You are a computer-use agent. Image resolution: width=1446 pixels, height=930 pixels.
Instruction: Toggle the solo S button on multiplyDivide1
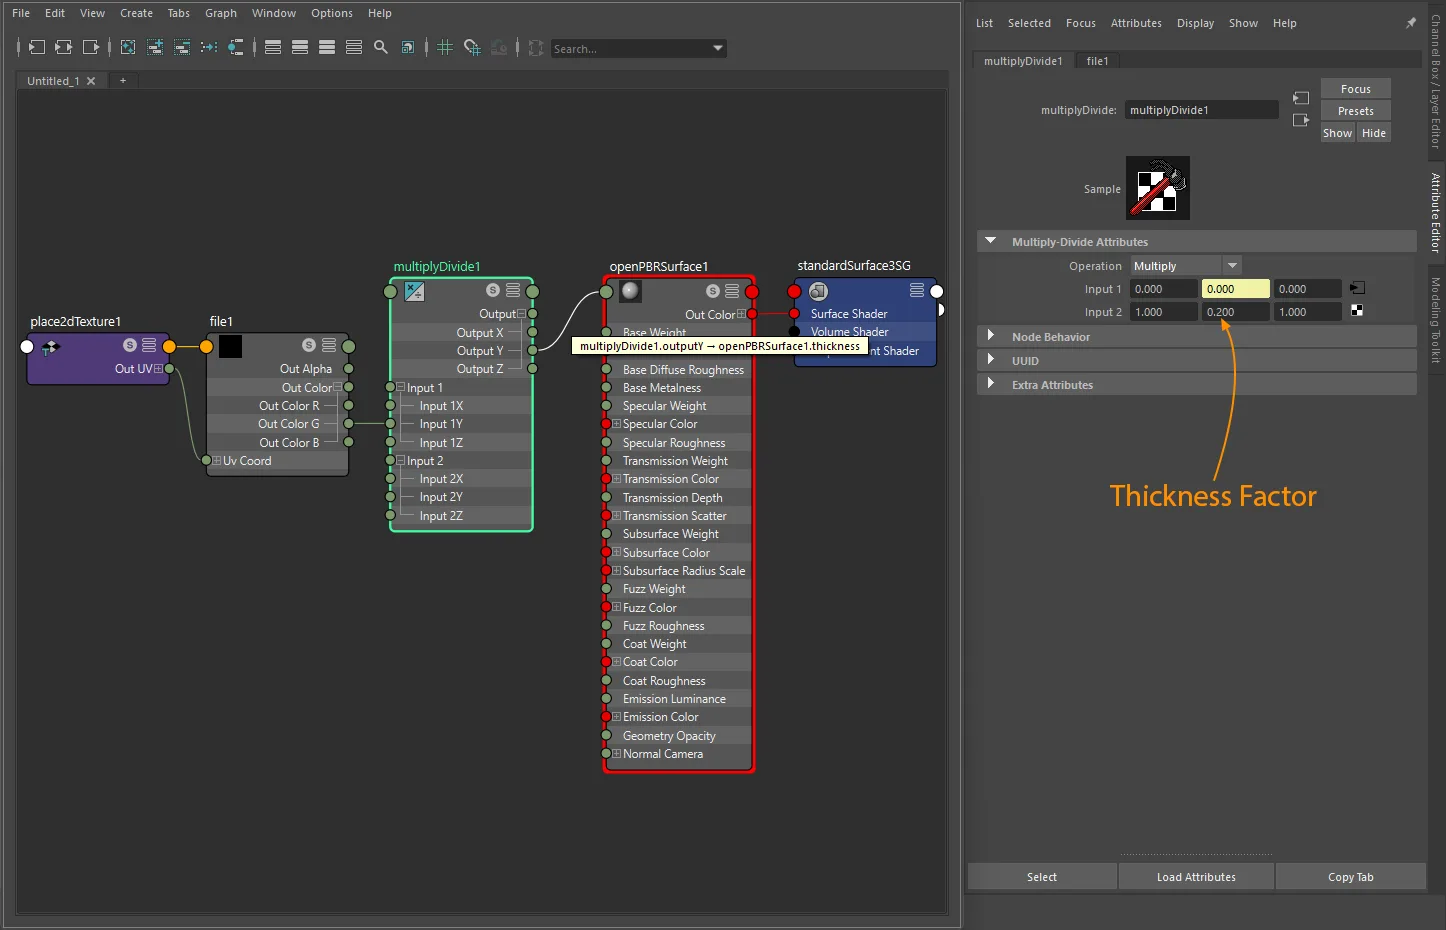(x=493, y=290)
